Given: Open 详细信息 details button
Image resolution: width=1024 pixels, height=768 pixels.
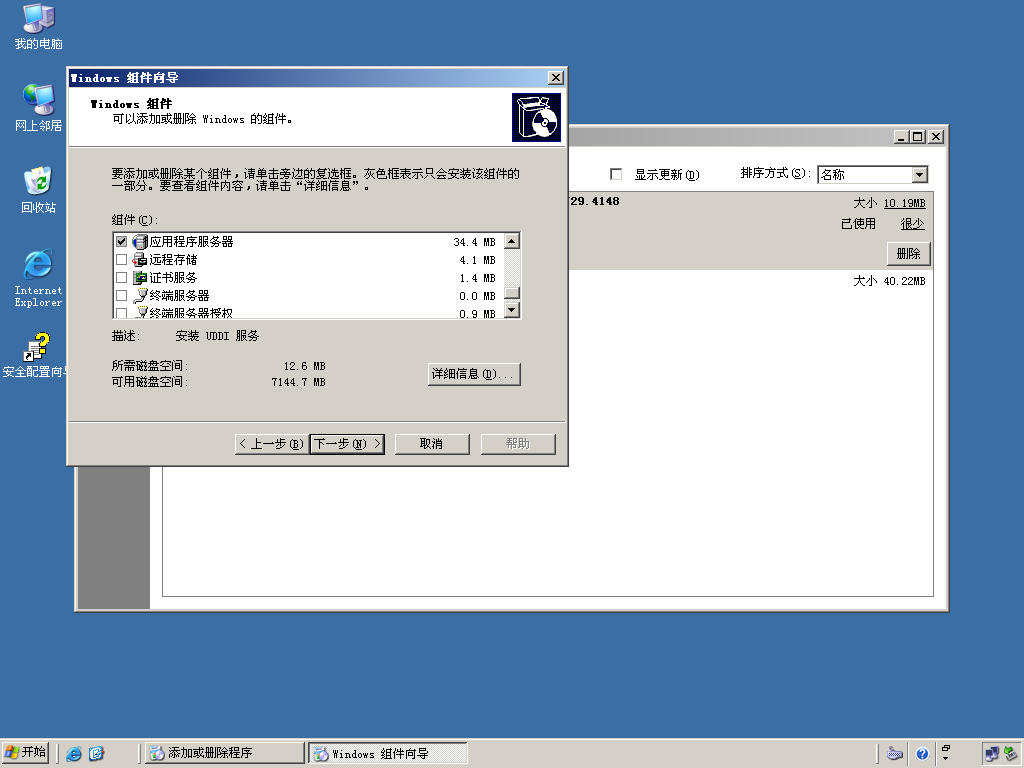Looking at the screenshot, I should coord(474,374).
